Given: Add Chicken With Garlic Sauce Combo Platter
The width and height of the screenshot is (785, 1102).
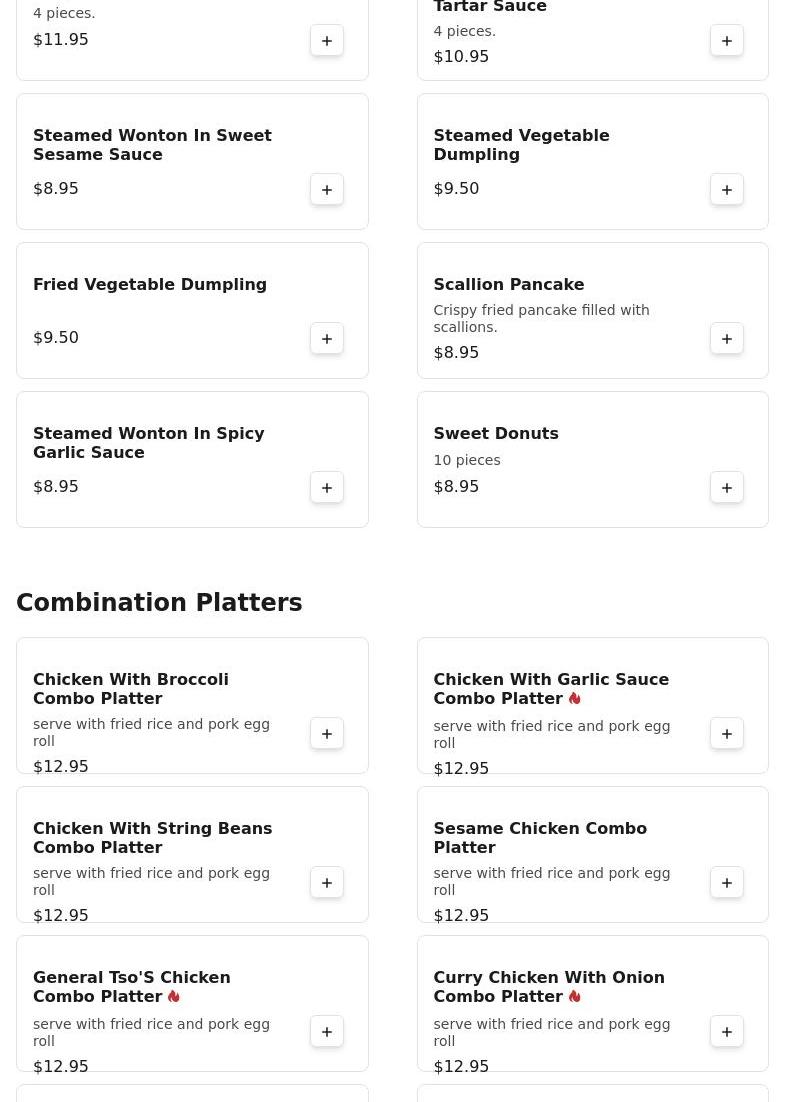Looking at the screenshot, I should point(727,733).
